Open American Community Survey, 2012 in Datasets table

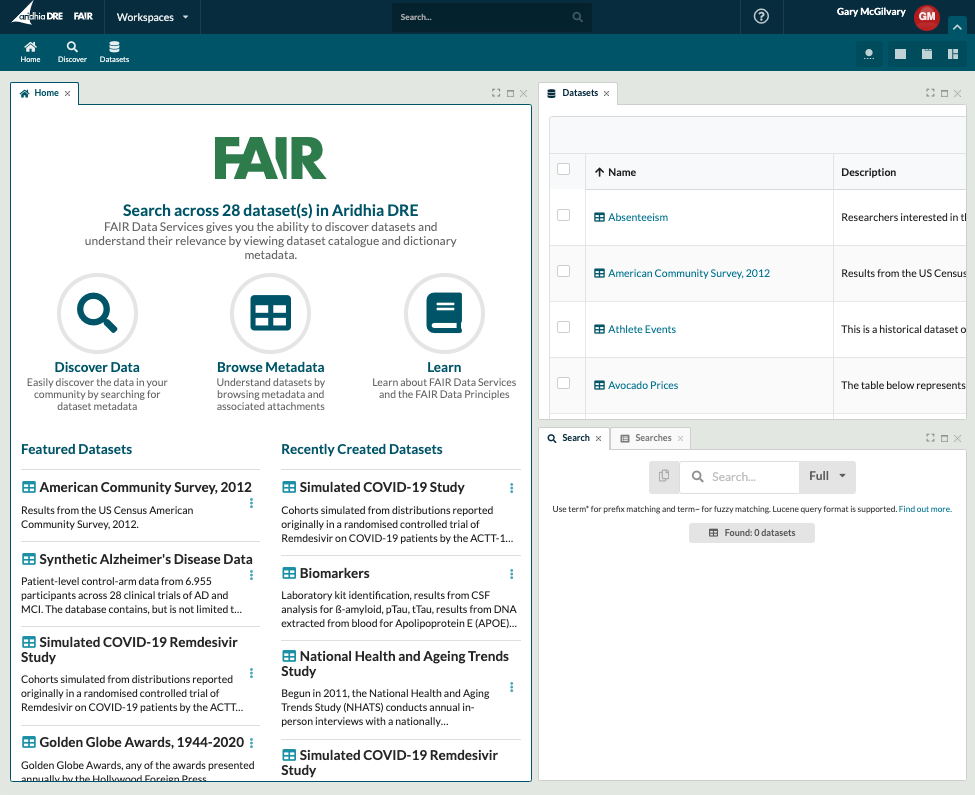coord(689,273)
